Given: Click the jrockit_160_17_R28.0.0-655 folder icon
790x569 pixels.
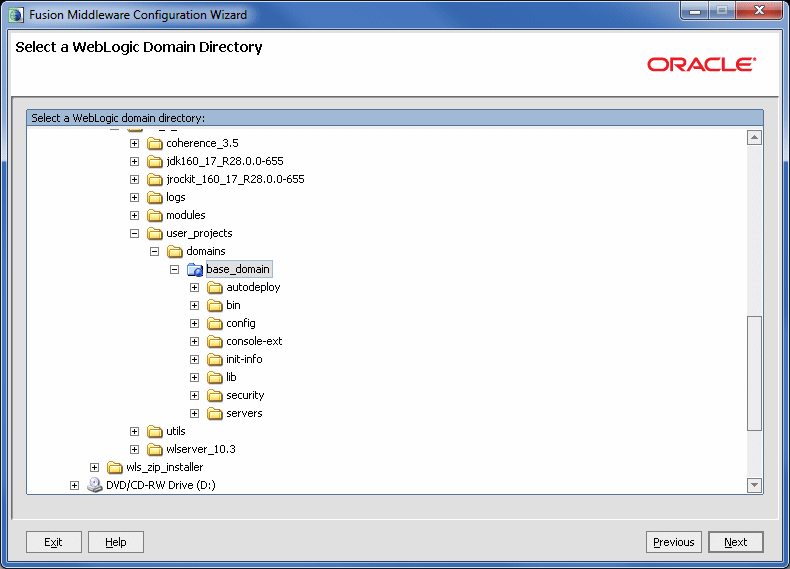Looking at the screenshot, I should (155, 179).
